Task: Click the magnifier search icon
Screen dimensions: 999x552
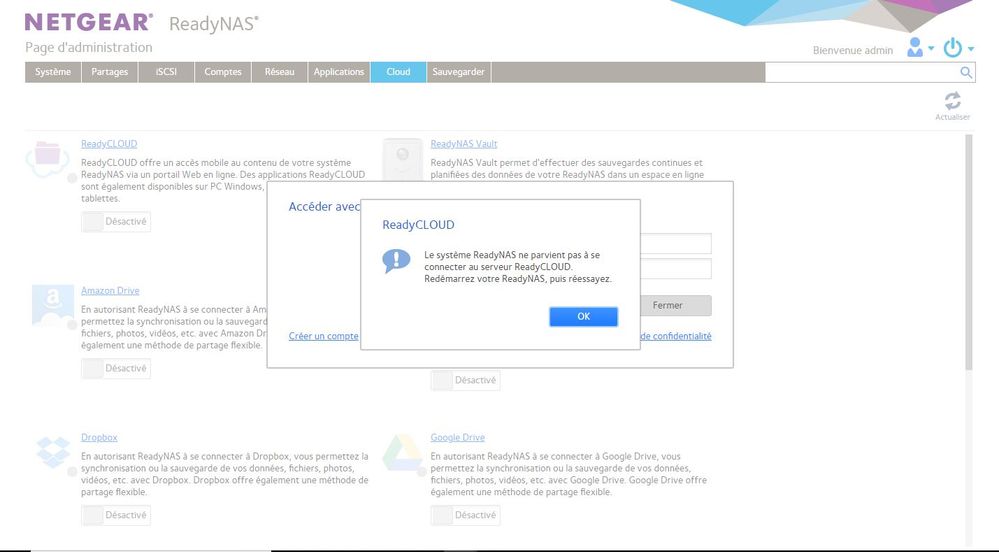Action: (x=966, y=73)
